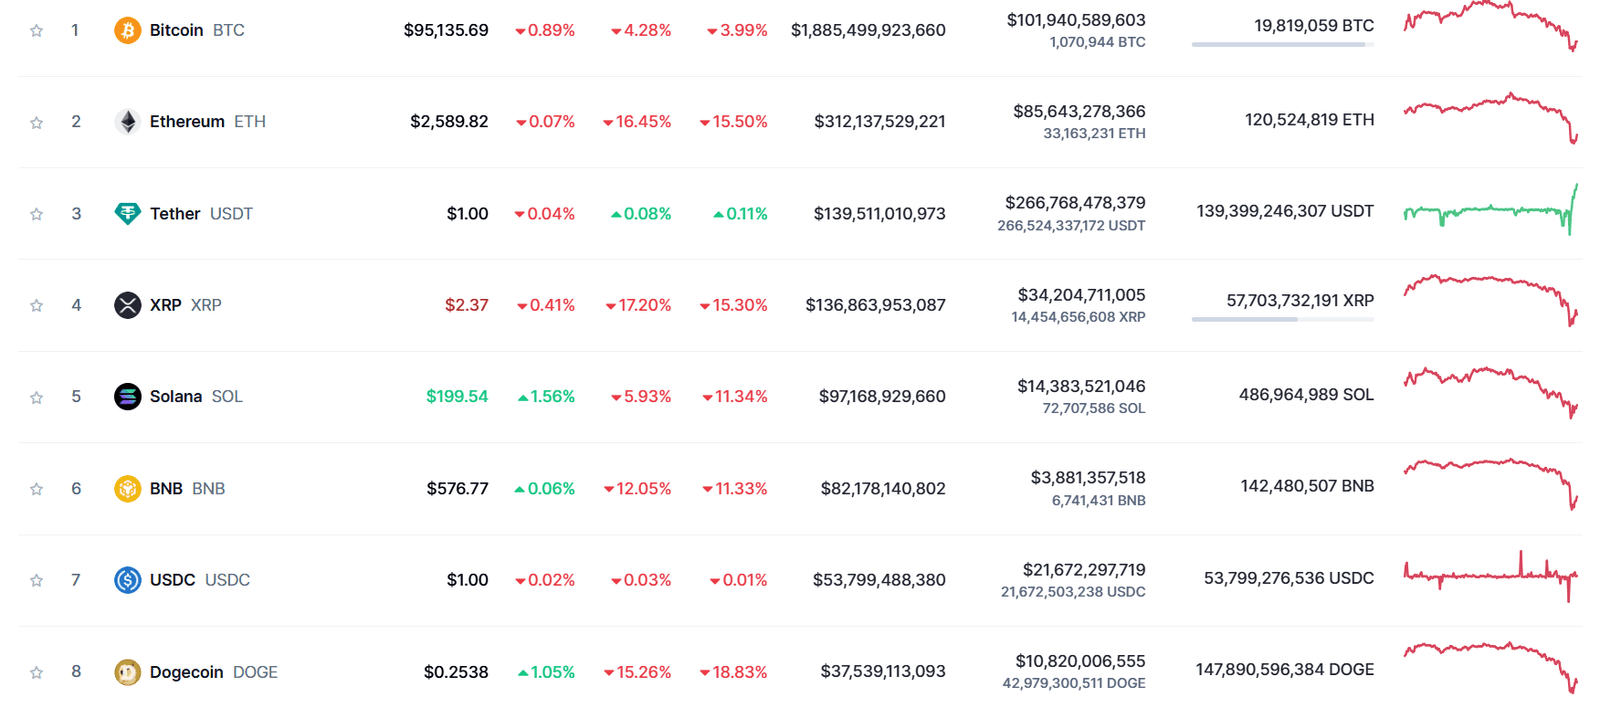Viewport: 1600px width, 711px height.
Task: Click the Dogecoin DOGE coin logo
Action: click(x=128, y=672)
